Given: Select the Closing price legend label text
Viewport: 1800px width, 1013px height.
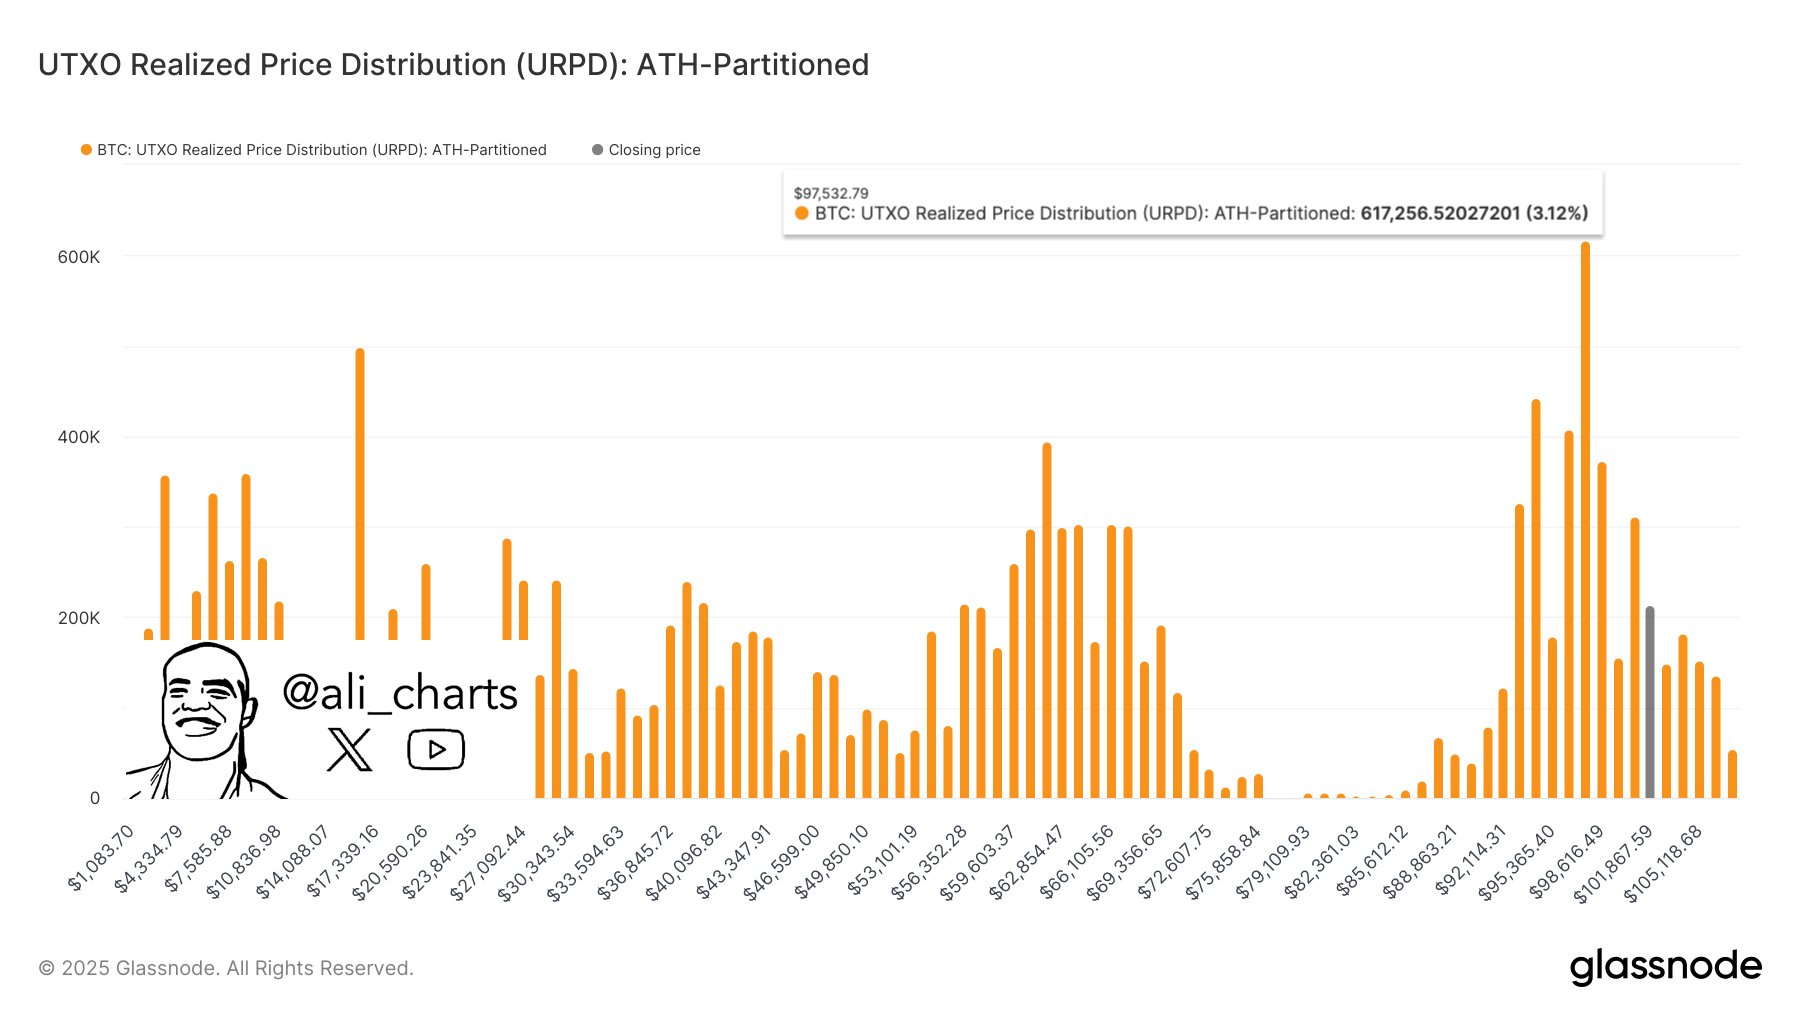Looking at the screenshot, I should point(654,149).
